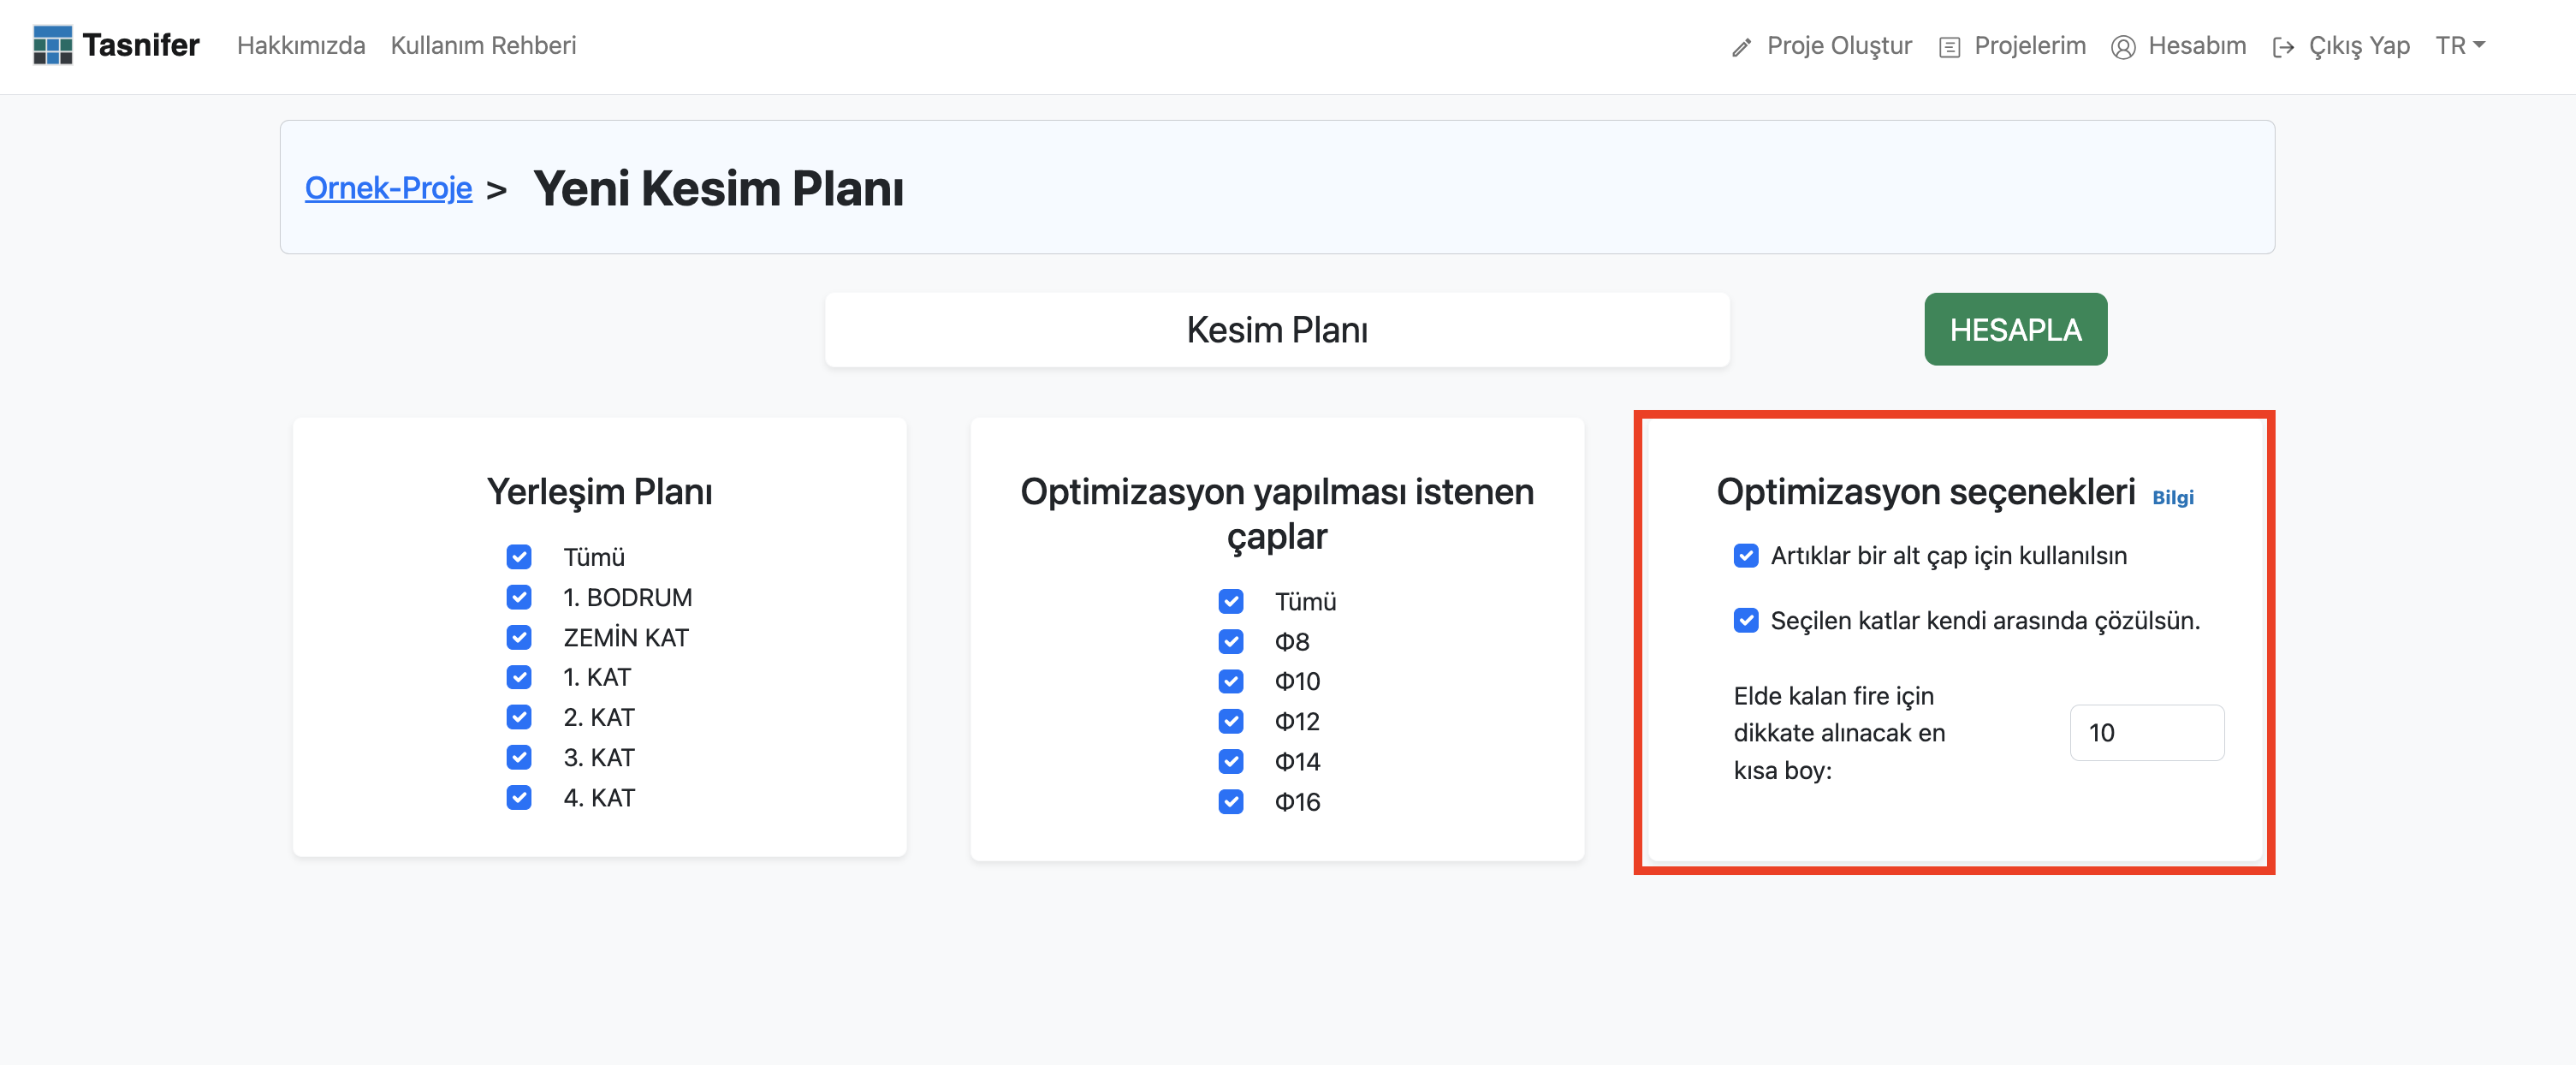
Task: Click the Kesim Planı name field
Action: click(x=1277, y=329)
